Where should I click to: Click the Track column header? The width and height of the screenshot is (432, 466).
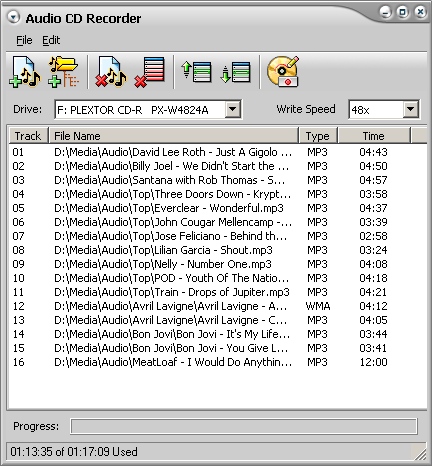click(x=28, y=136)
